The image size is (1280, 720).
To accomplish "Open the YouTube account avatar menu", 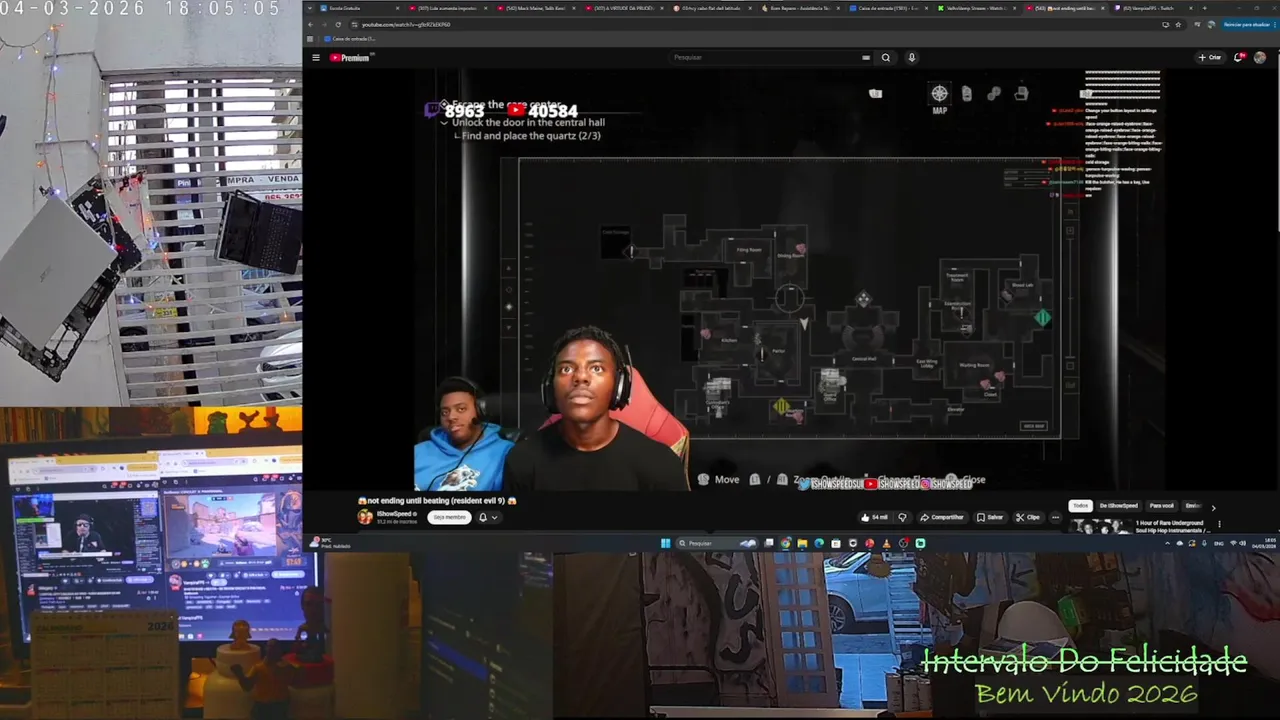I will click(x=1260, y=57).
